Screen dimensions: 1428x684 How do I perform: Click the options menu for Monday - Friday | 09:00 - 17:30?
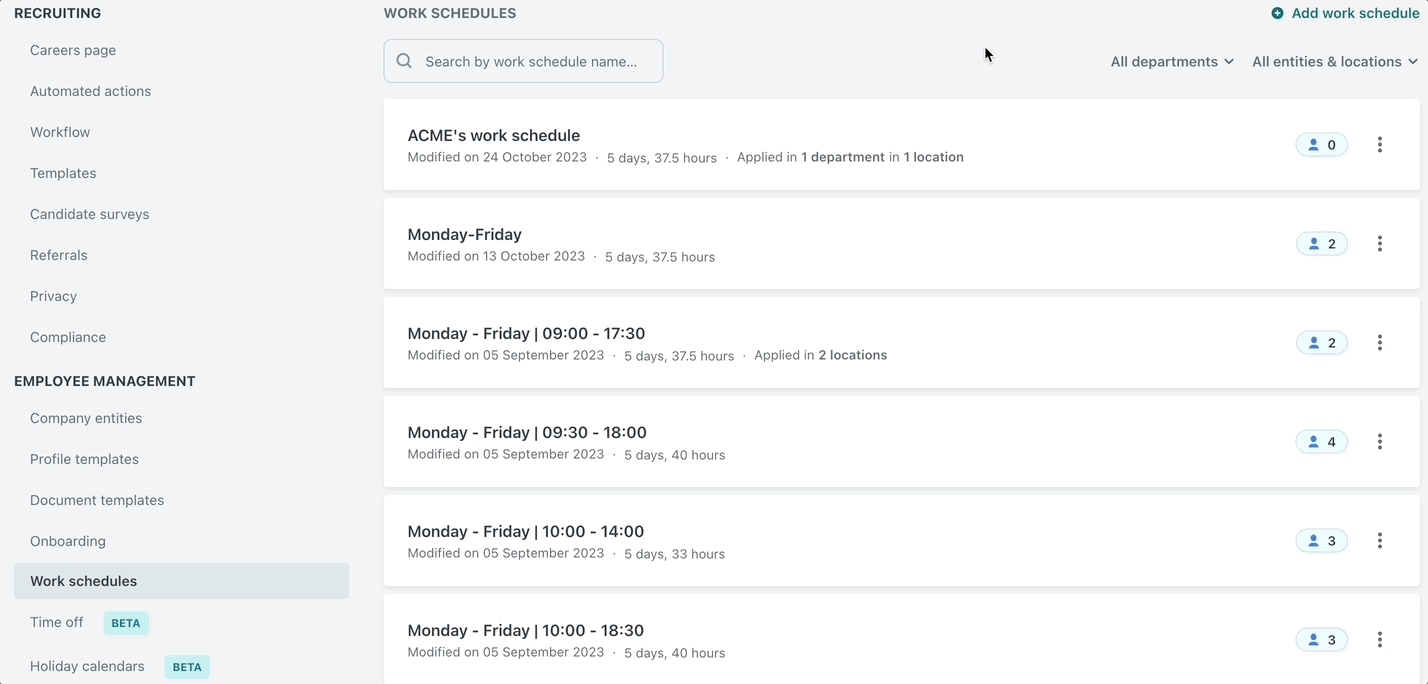1380,342
